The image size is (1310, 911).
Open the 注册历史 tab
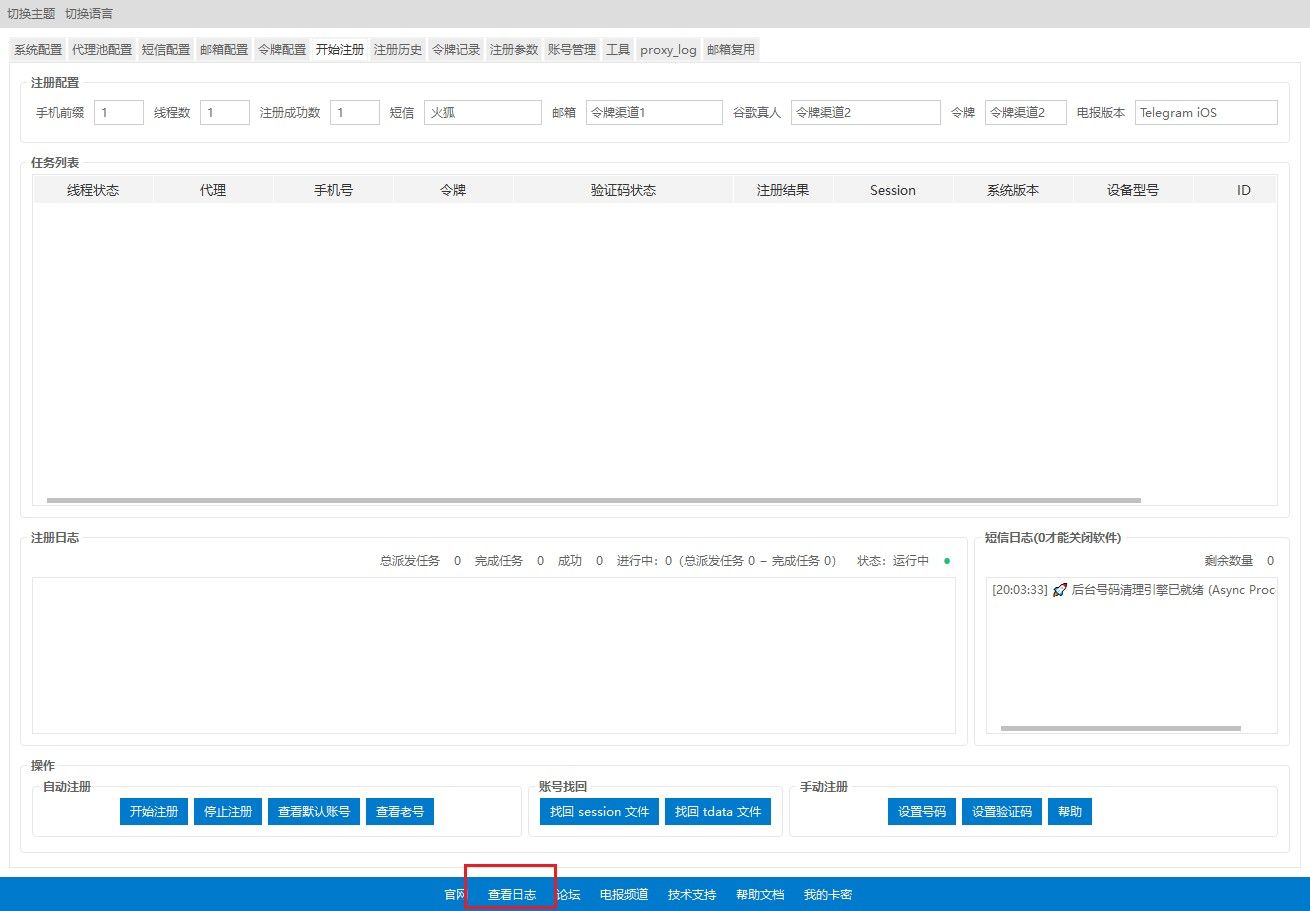tap(398, 49)
